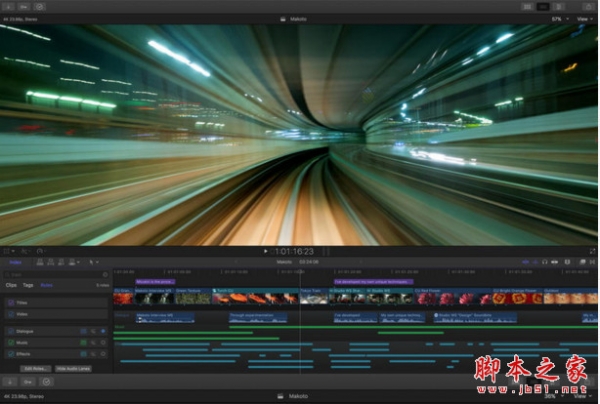
Task: Open the color and audio enhancements dropdown
Action: [24, 251]
